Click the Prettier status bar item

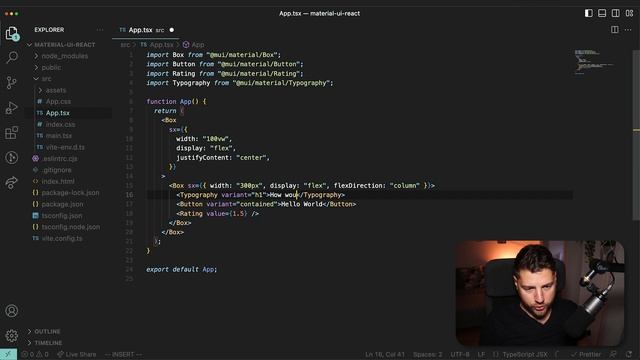(586, 354)
